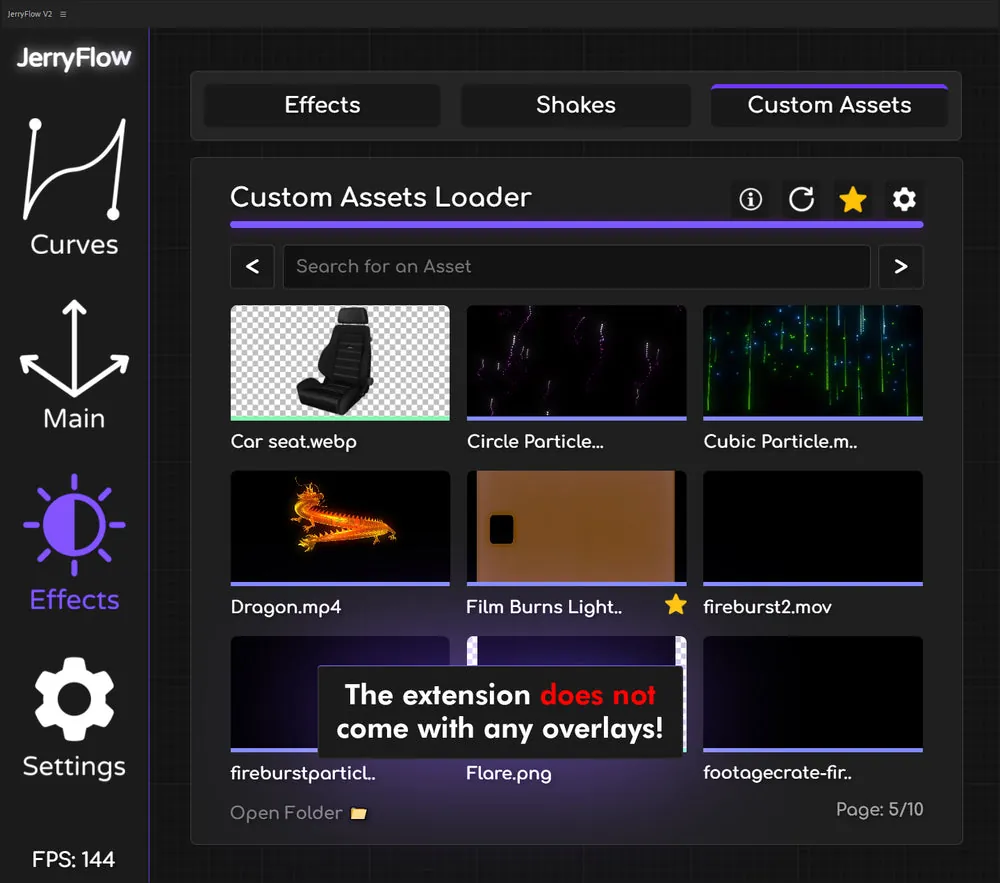Open the Effects tab at the top
The image size is (1000, 883).
322,105
